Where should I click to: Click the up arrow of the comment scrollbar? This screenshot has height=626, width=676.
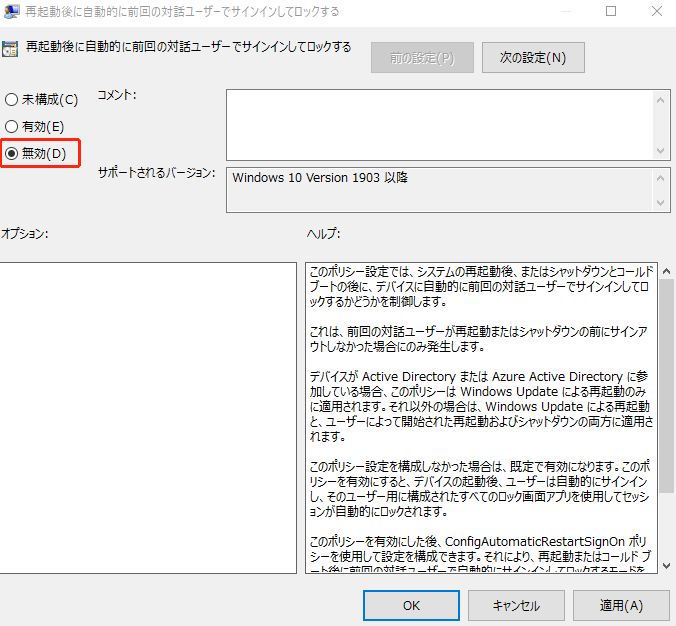[x=660, y=99]
